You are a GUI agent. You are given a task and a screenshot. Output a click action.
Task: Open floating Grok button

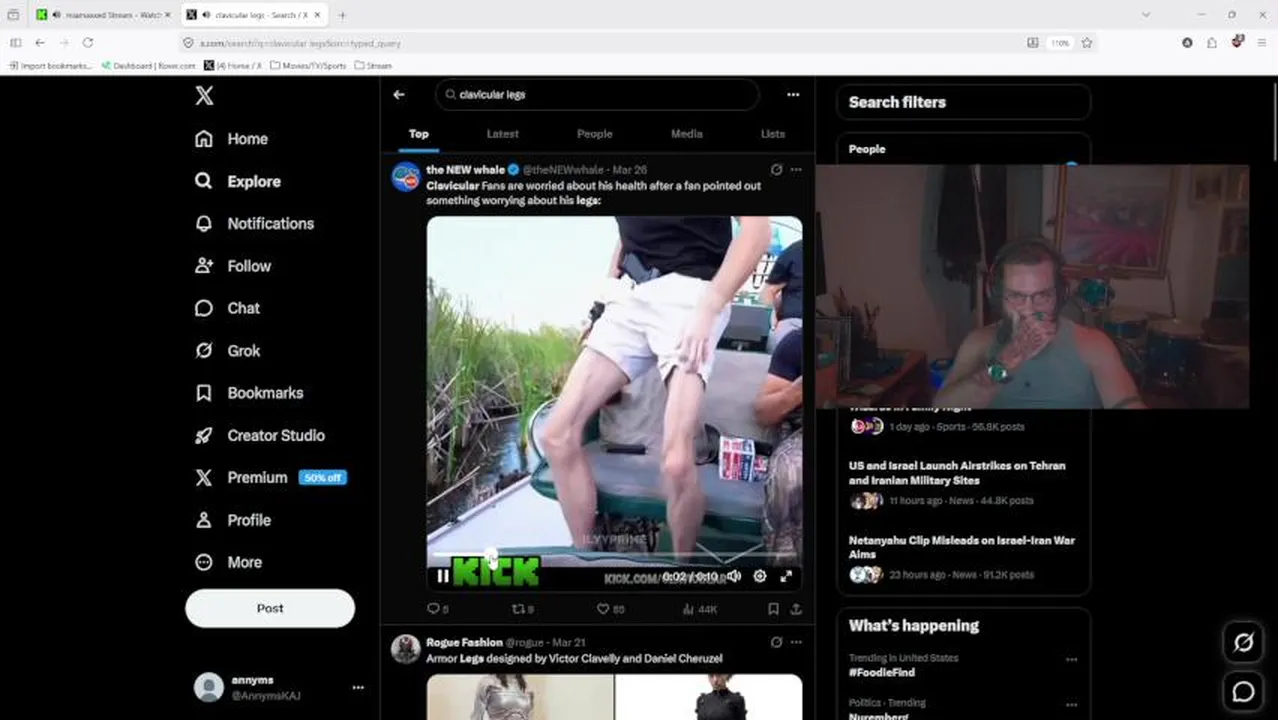[x=1243, y=643]
